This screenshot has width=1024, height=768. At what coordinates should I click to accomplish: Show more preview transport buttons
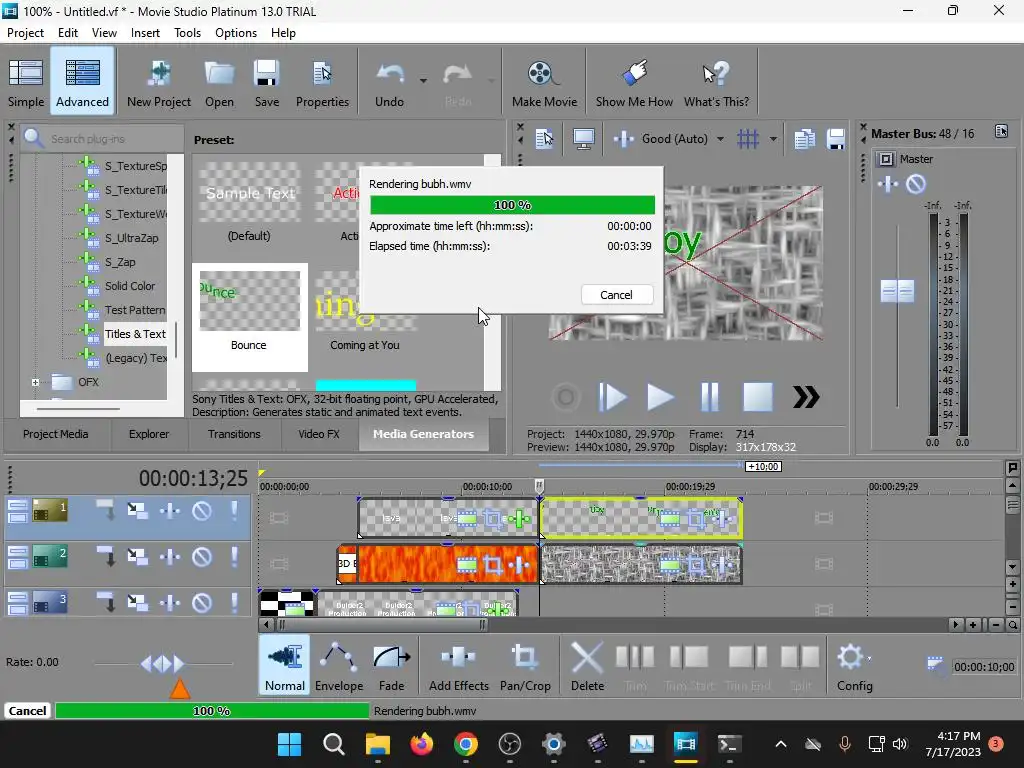point(806,397)
